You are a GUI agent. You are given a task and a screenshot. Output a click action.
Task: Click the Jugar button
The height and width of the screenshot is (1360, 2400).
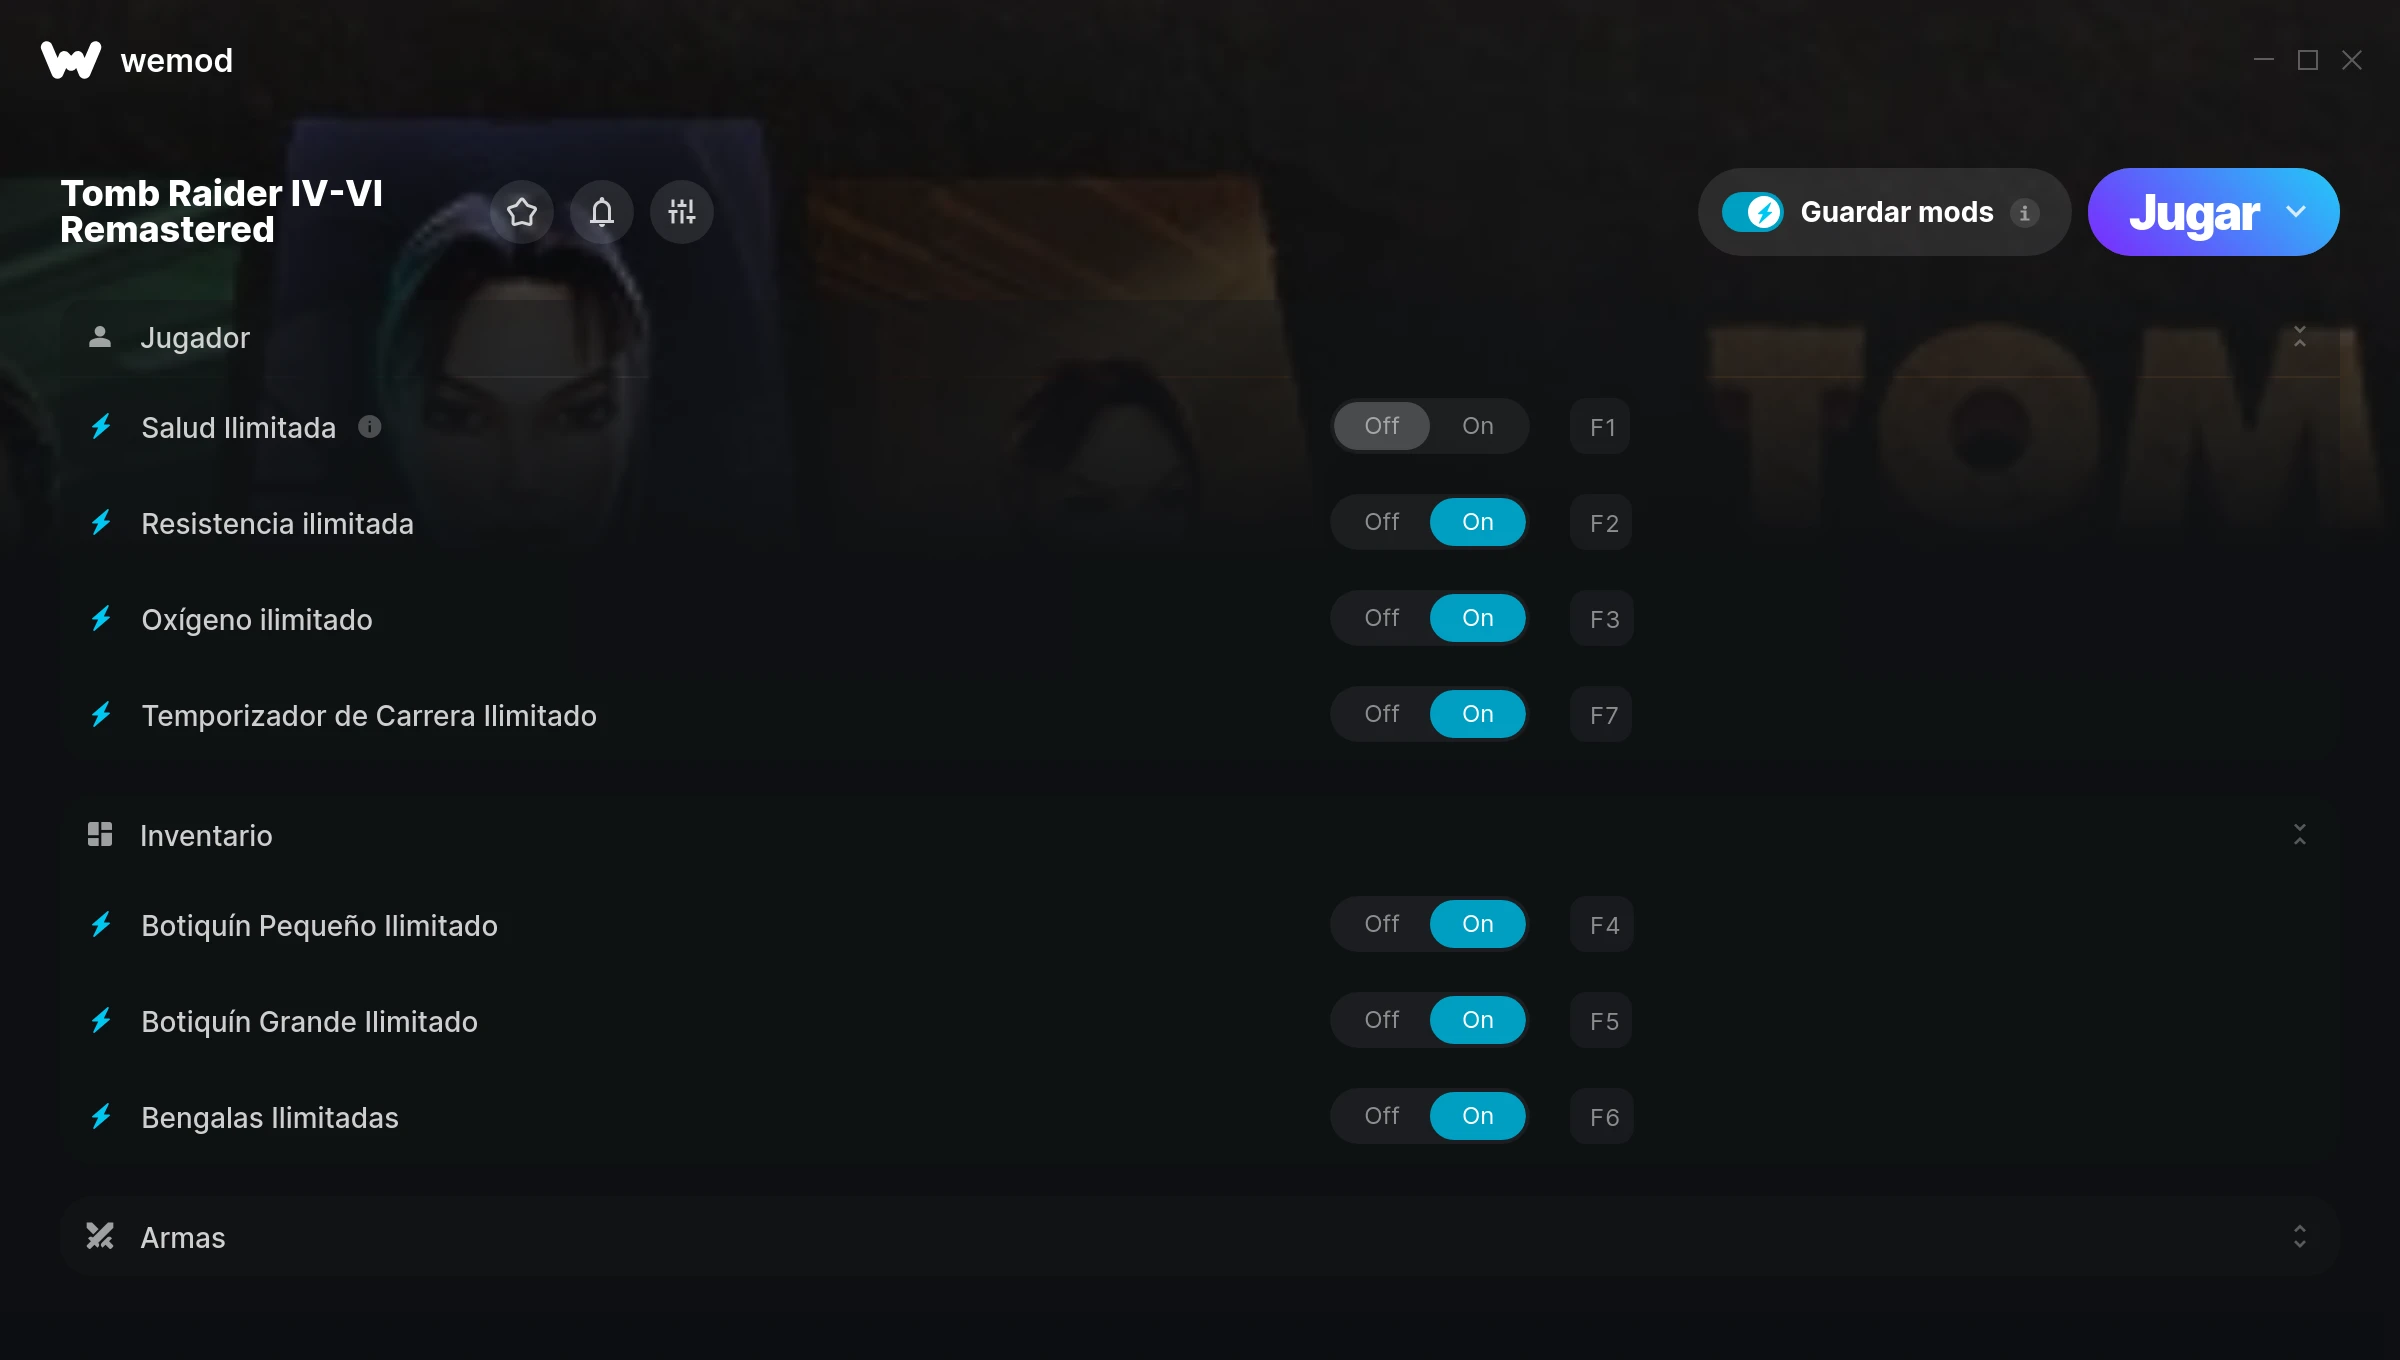2194,212
